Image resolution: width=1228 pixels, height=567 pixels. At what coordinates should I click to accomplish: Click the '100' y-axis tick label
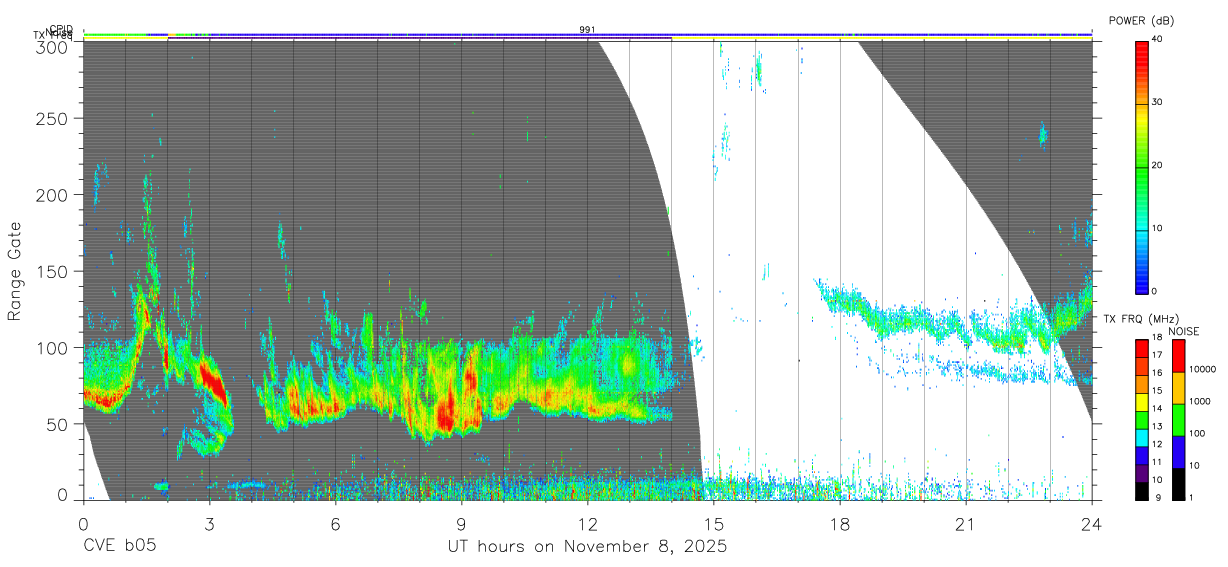(54, 347)
